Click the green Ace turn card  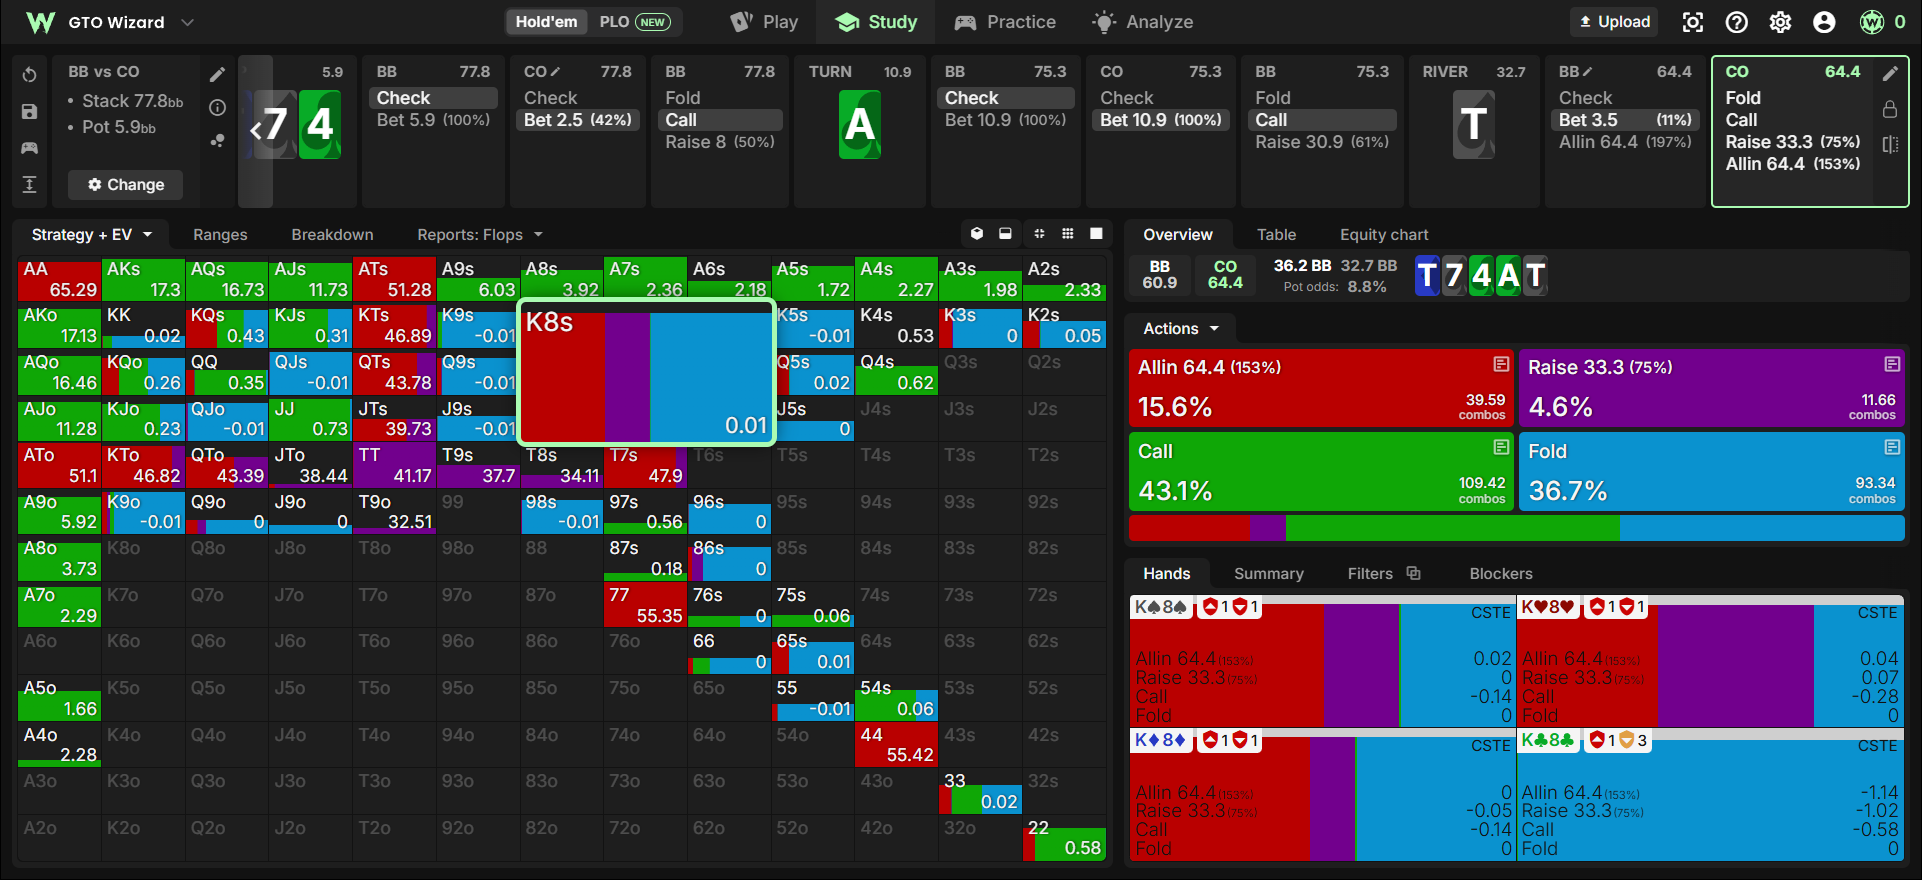coord(860,125)
